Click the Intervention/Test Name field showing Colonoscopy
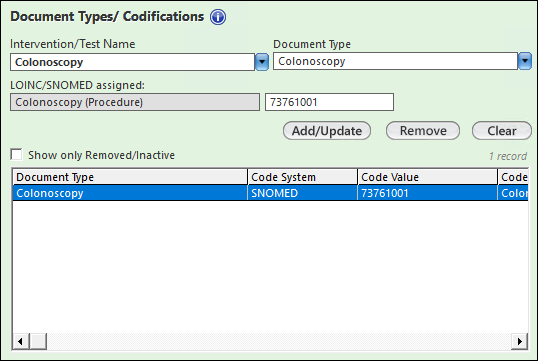538x361 pixels. pos(132,62)
